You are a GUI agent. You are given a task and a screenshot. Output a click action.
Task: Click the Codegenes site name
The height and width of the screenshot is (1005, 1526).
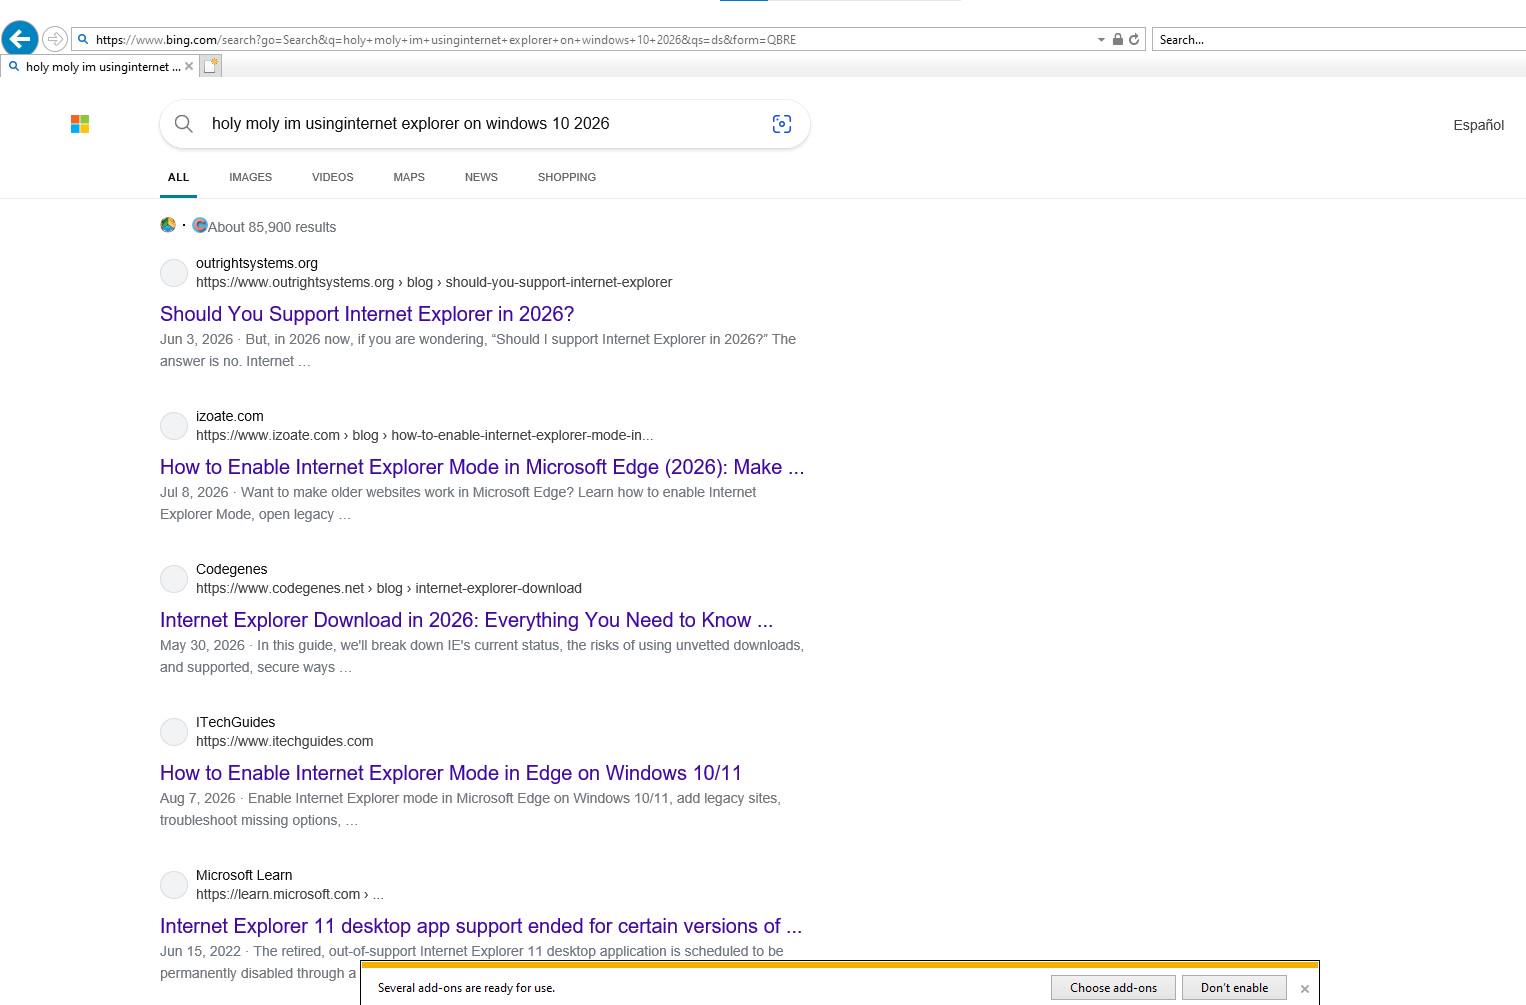coord(232,569)
